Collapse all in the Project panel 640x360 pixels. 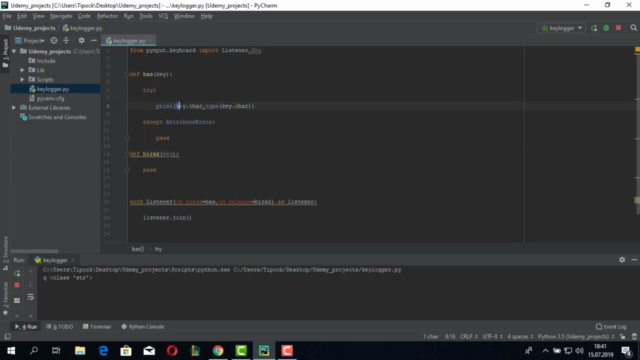click(x=66, y=40)
